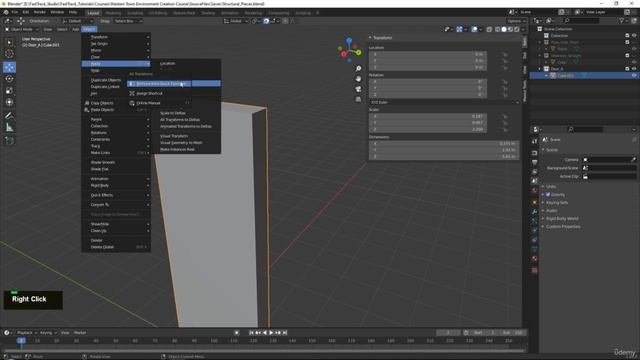Hide Cube.001 with its eye icon

click(634, 76)
